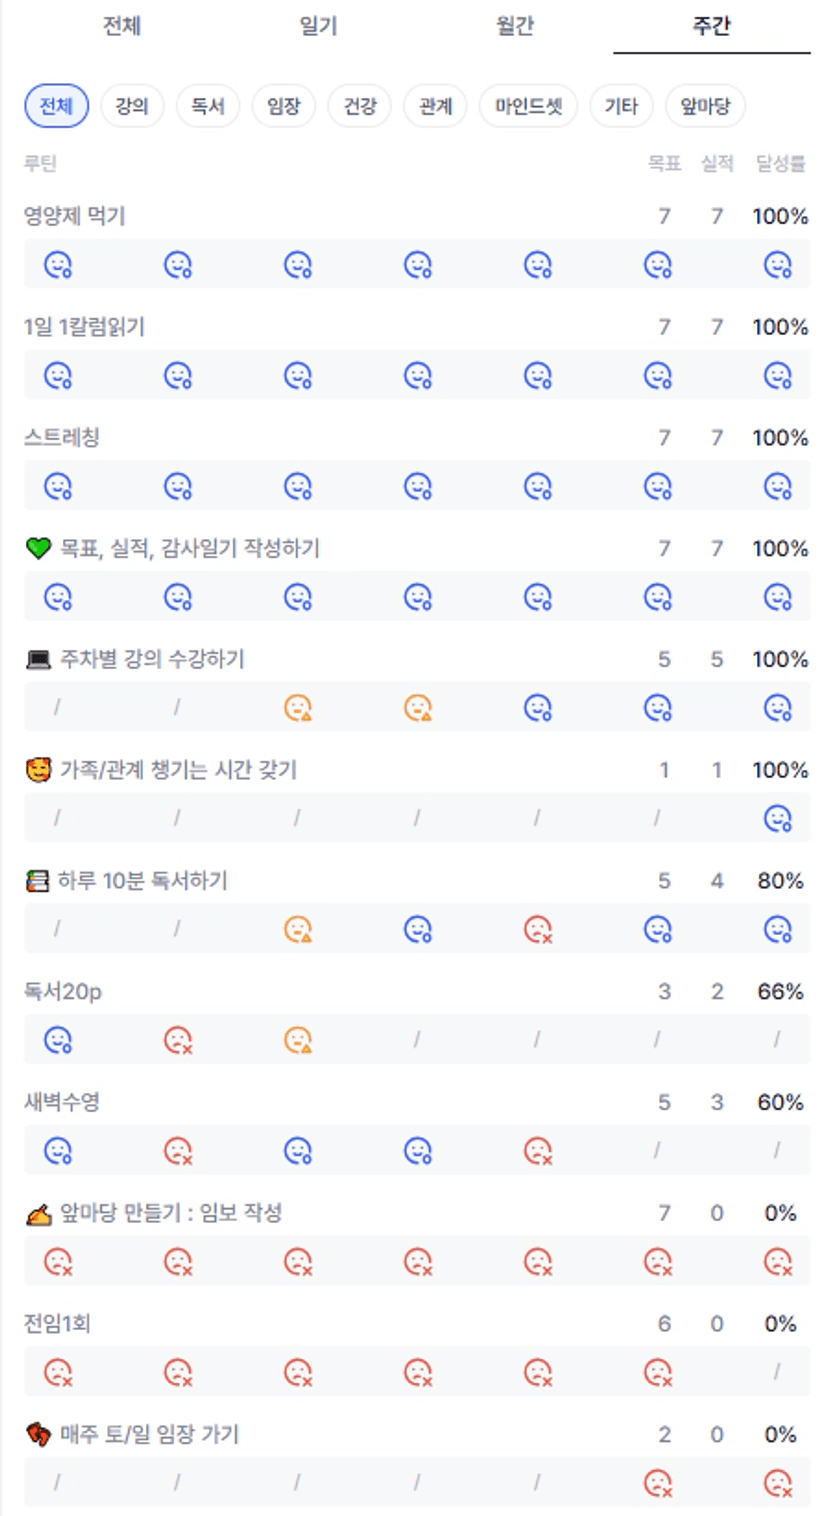Choose the 독서 filter chip
The image size is (827, 1516).
(x=208, y=106)
